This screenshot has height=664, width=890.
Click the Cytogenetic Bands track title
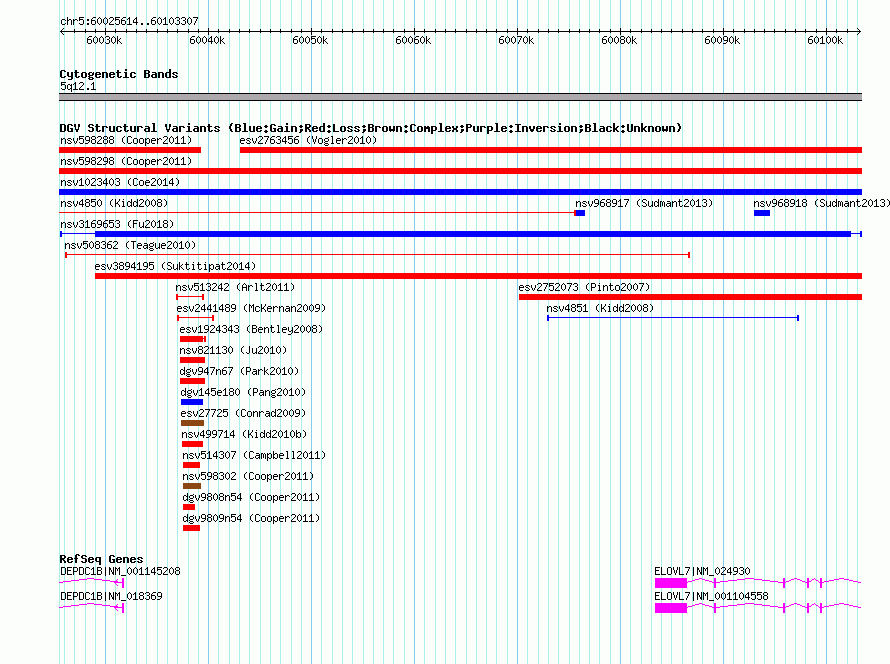click(119, 74)
